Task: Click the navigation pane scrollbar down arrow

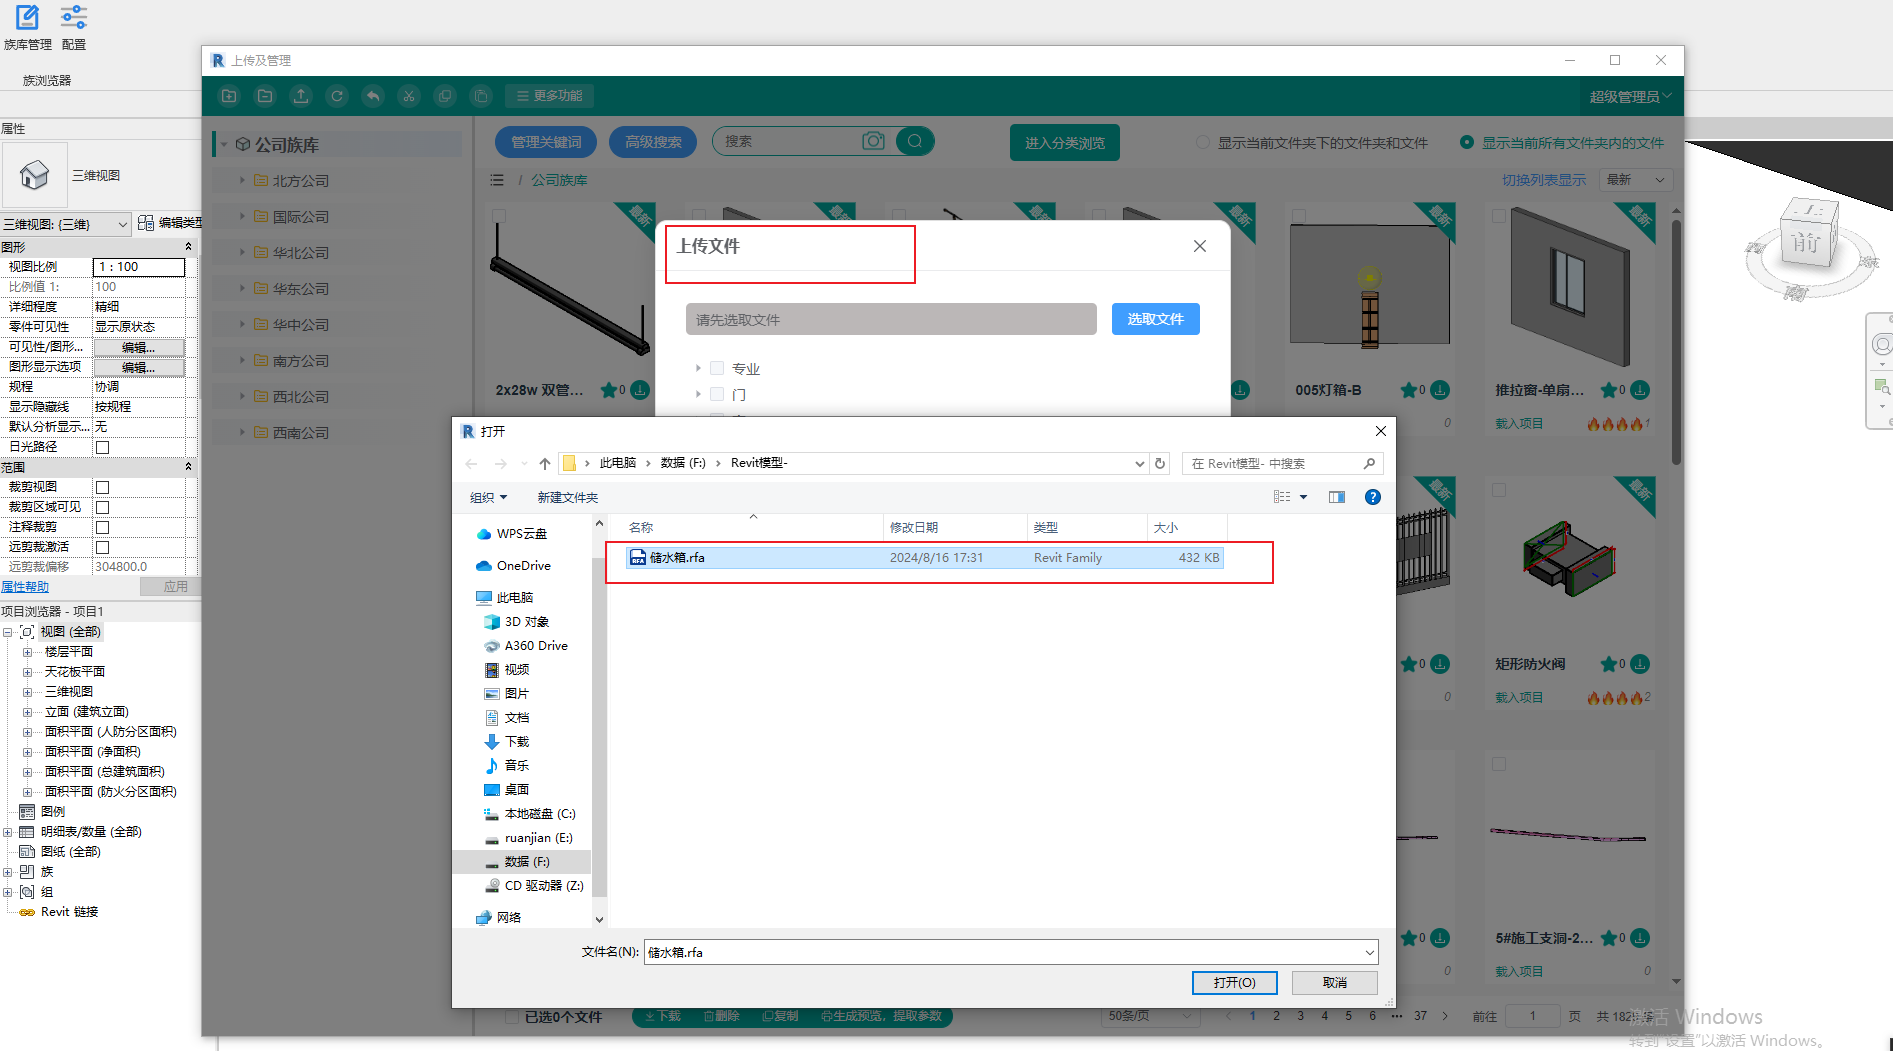Action: click(599, 919)
